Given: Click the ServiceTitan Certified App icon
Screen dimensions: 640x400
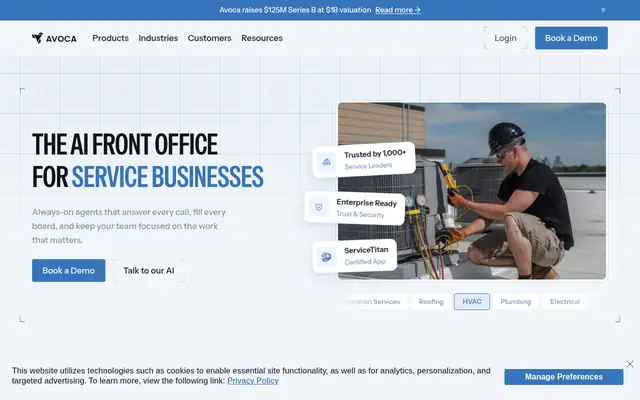Looking at the screenshot, I should coord(326,257).
